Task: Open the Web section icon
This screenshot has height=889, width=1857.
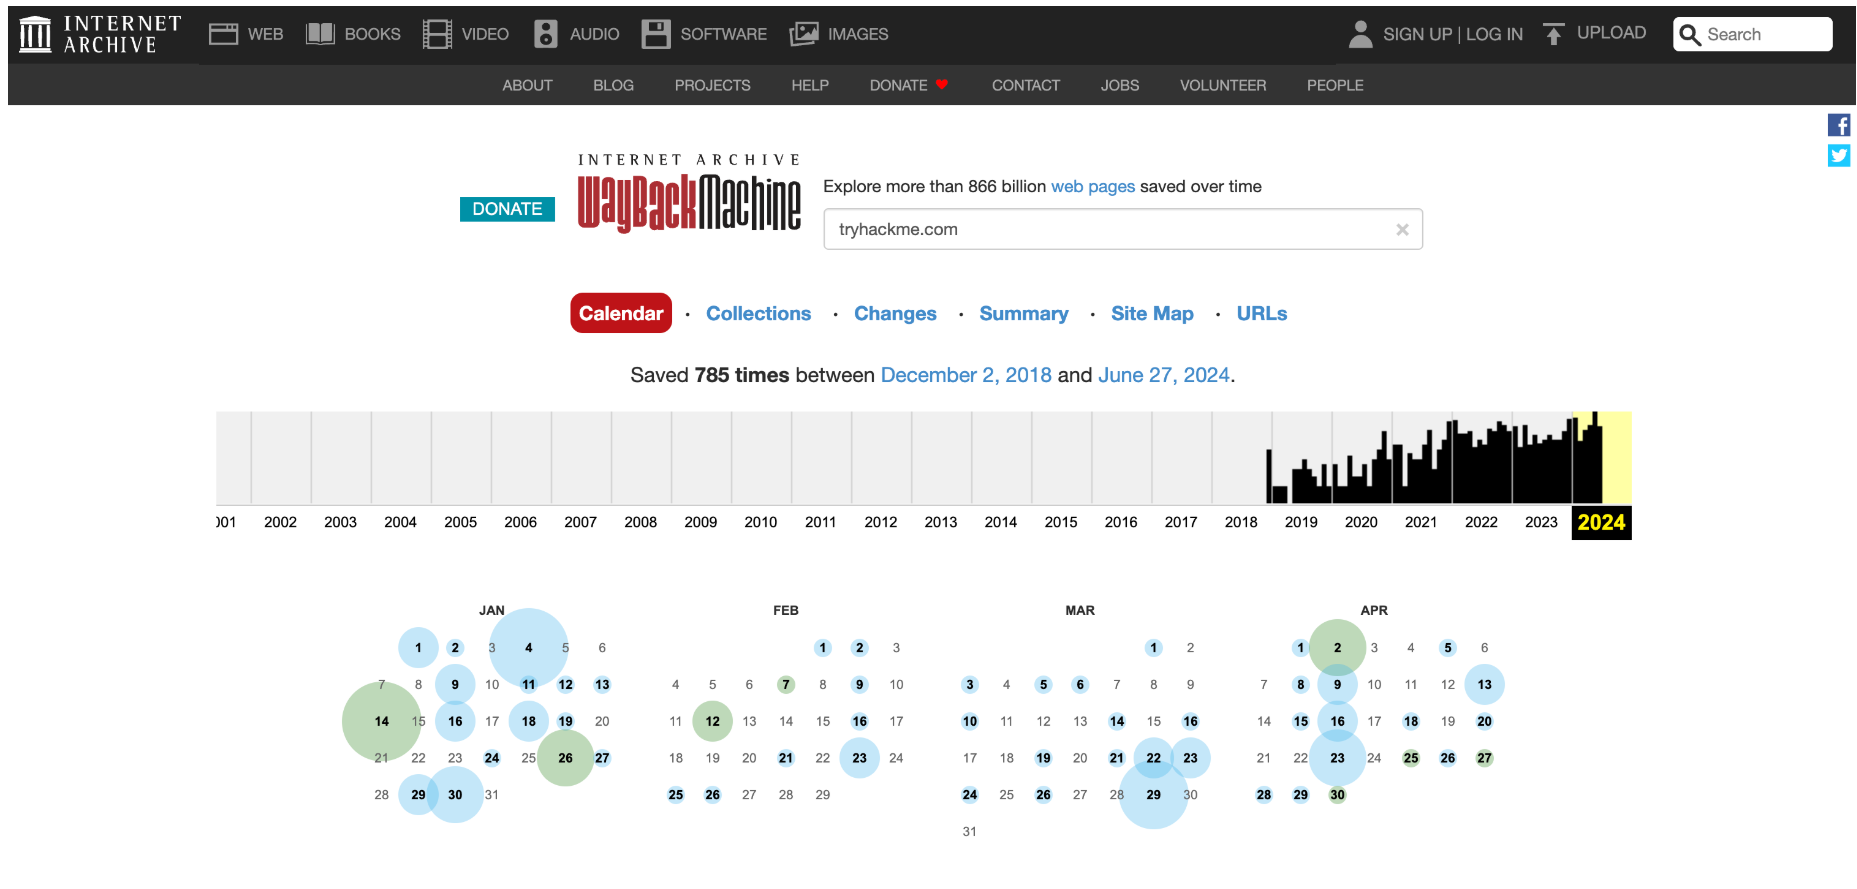Action: (223, 34)
